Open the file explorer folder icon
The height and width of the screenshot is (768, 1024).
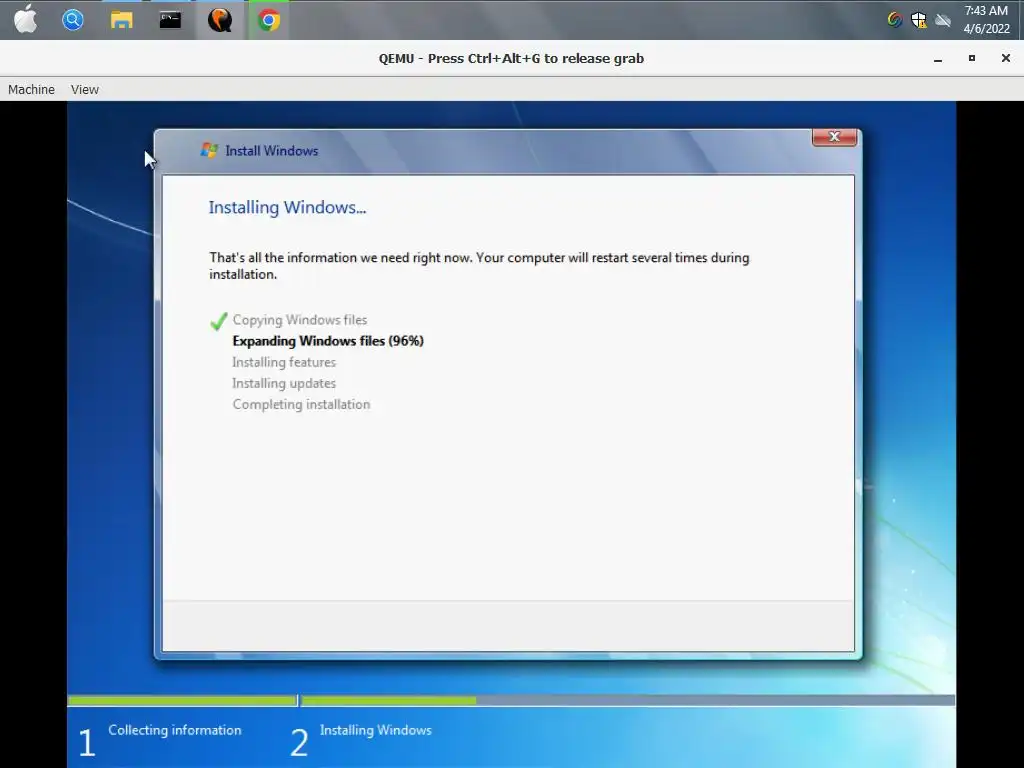tap(121, 20)
